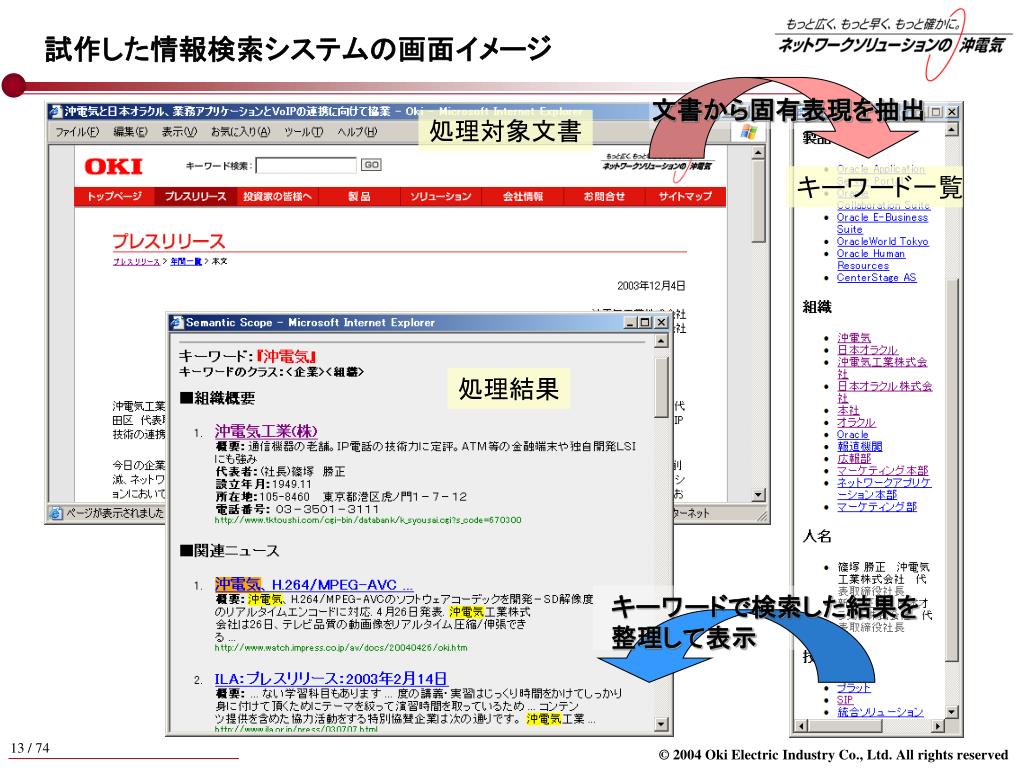The height and width of the screenshot is (768, 1024).
Task: Select the 会社情報 navigation tab
Action: tap(522, 197)
